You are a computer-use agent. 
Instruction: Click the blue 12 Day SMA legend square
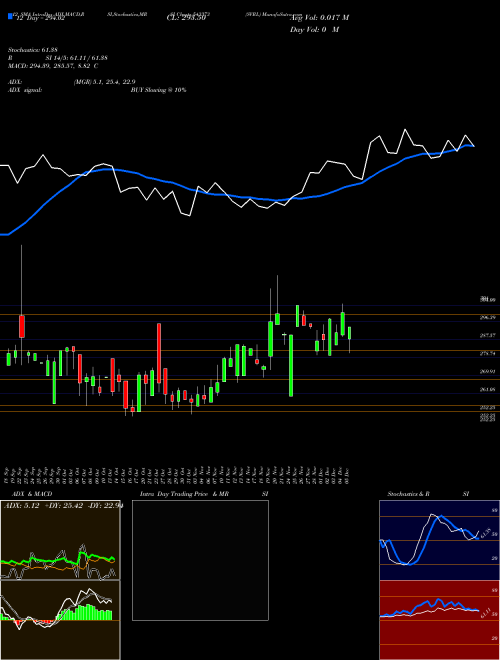(x=11, y=17)
